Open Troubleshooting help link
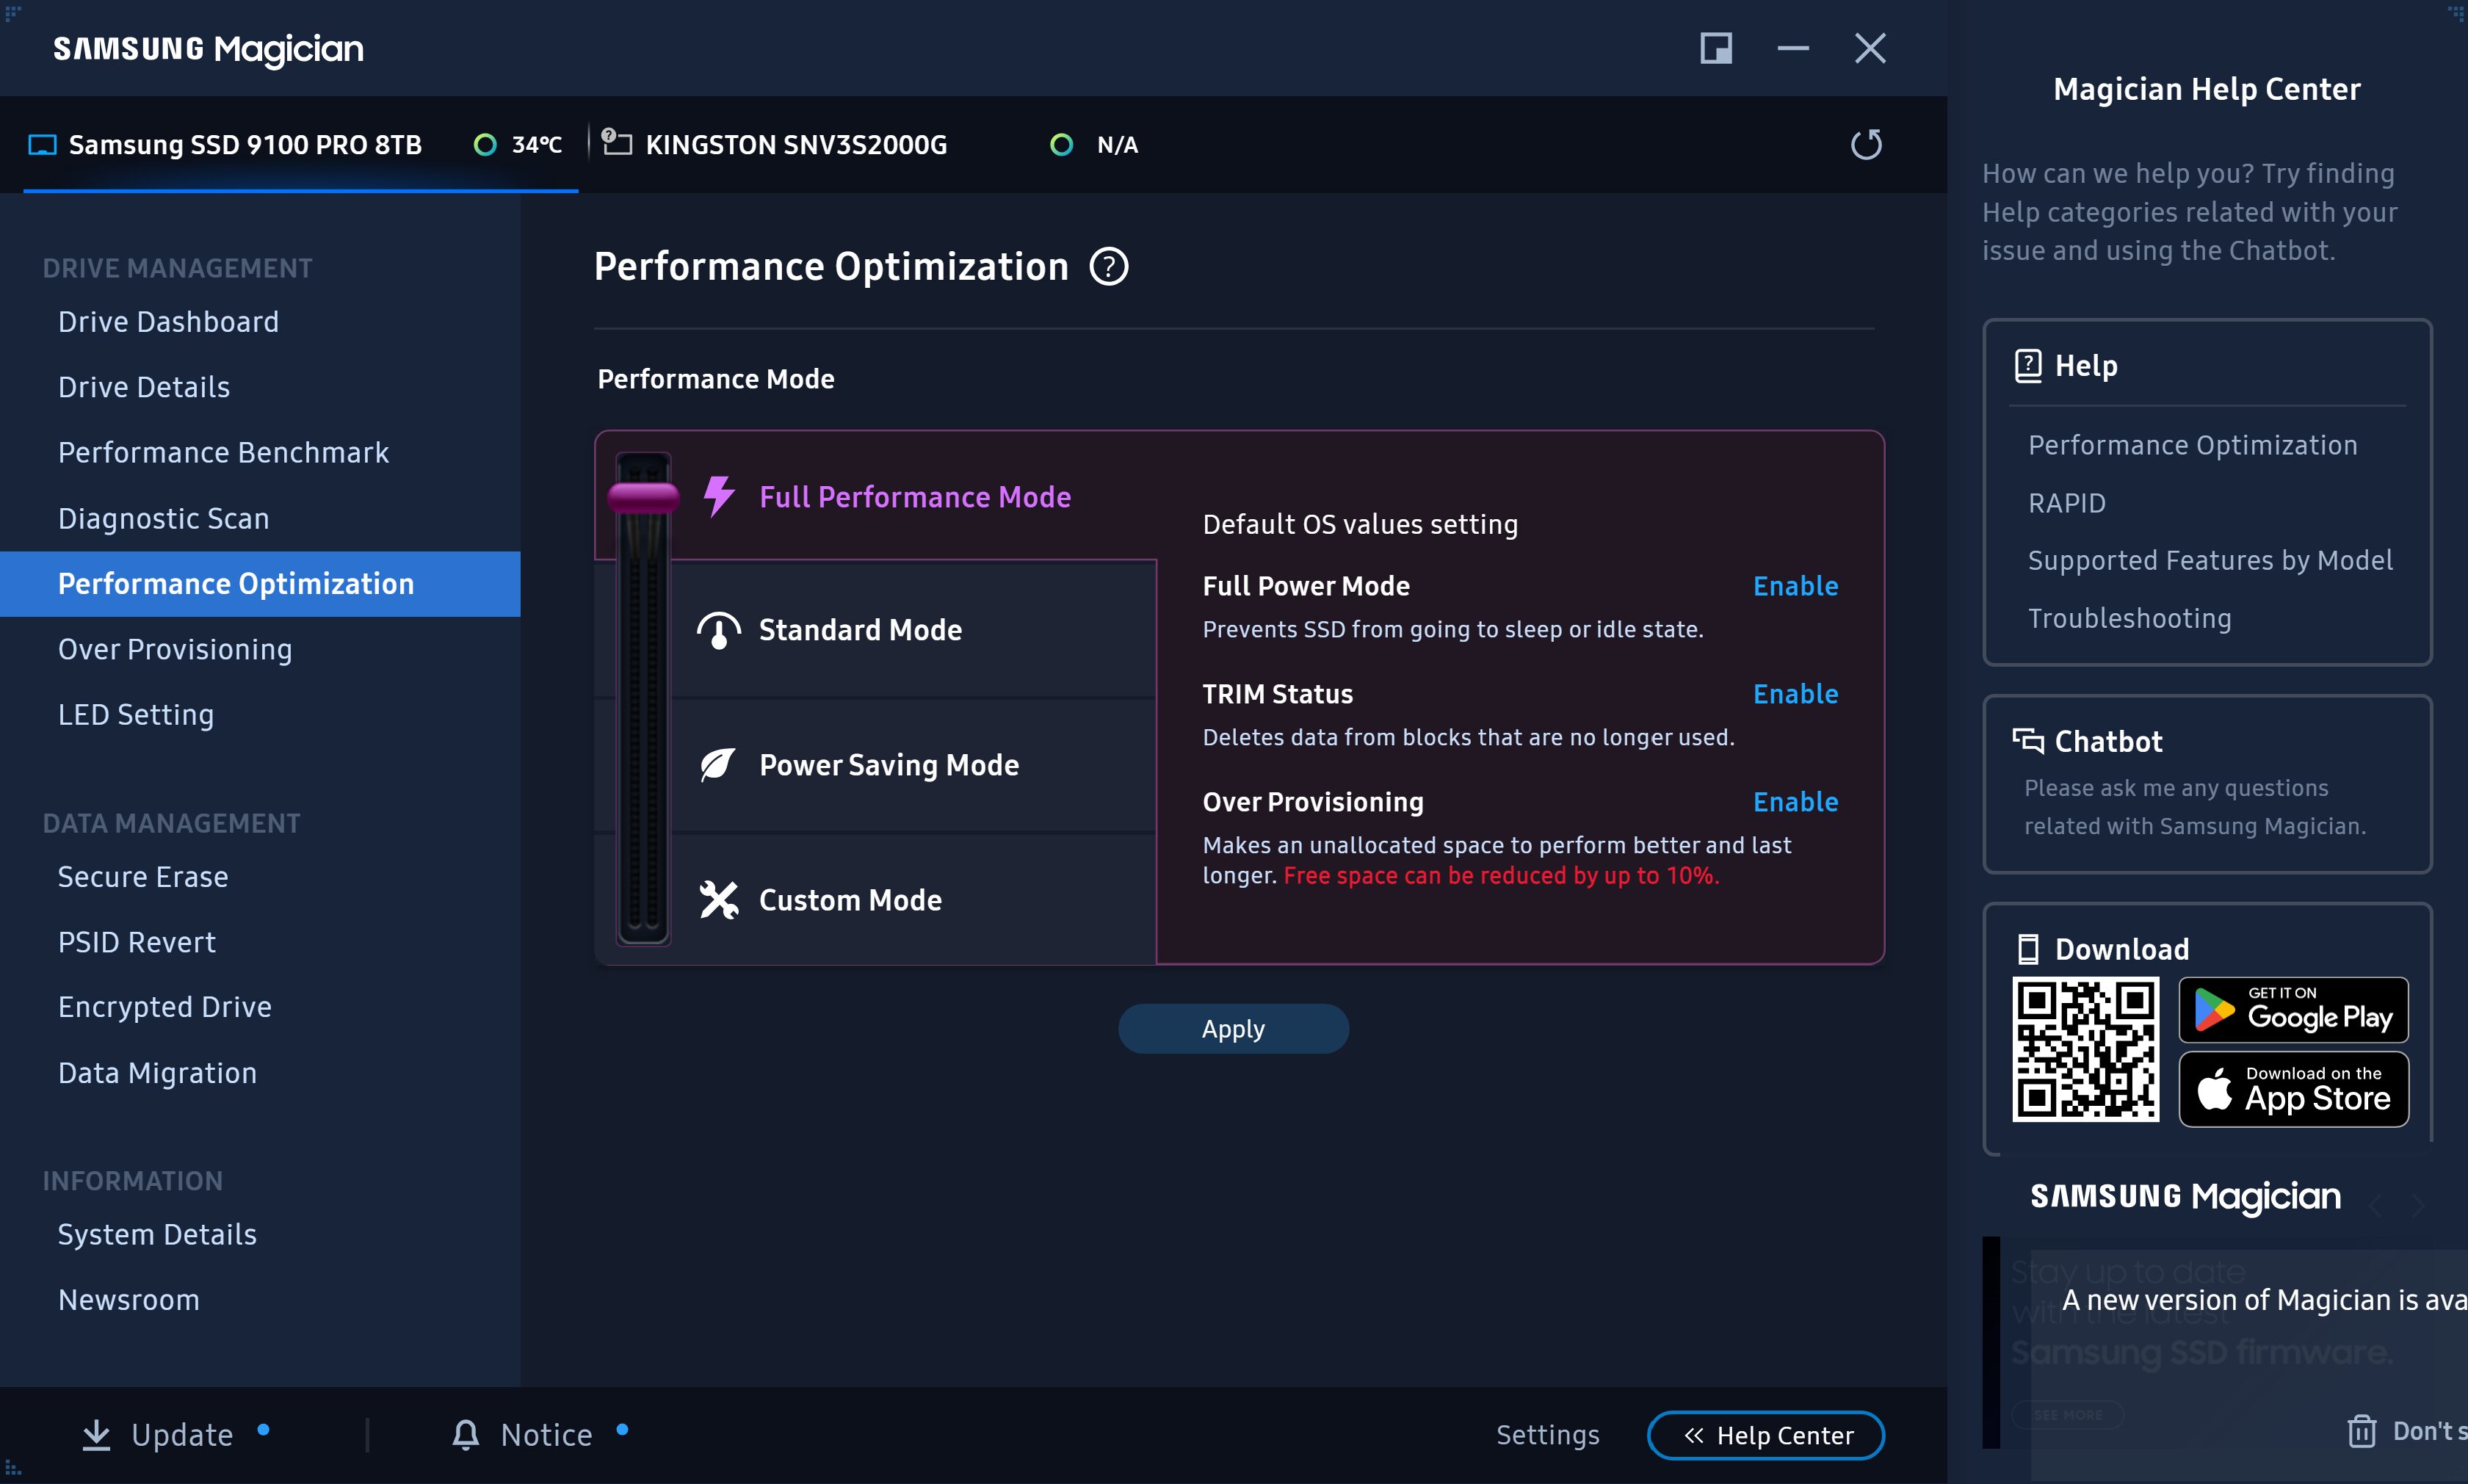The height and width of the screenshot is (1484, 2468). tap(2129, 618)
